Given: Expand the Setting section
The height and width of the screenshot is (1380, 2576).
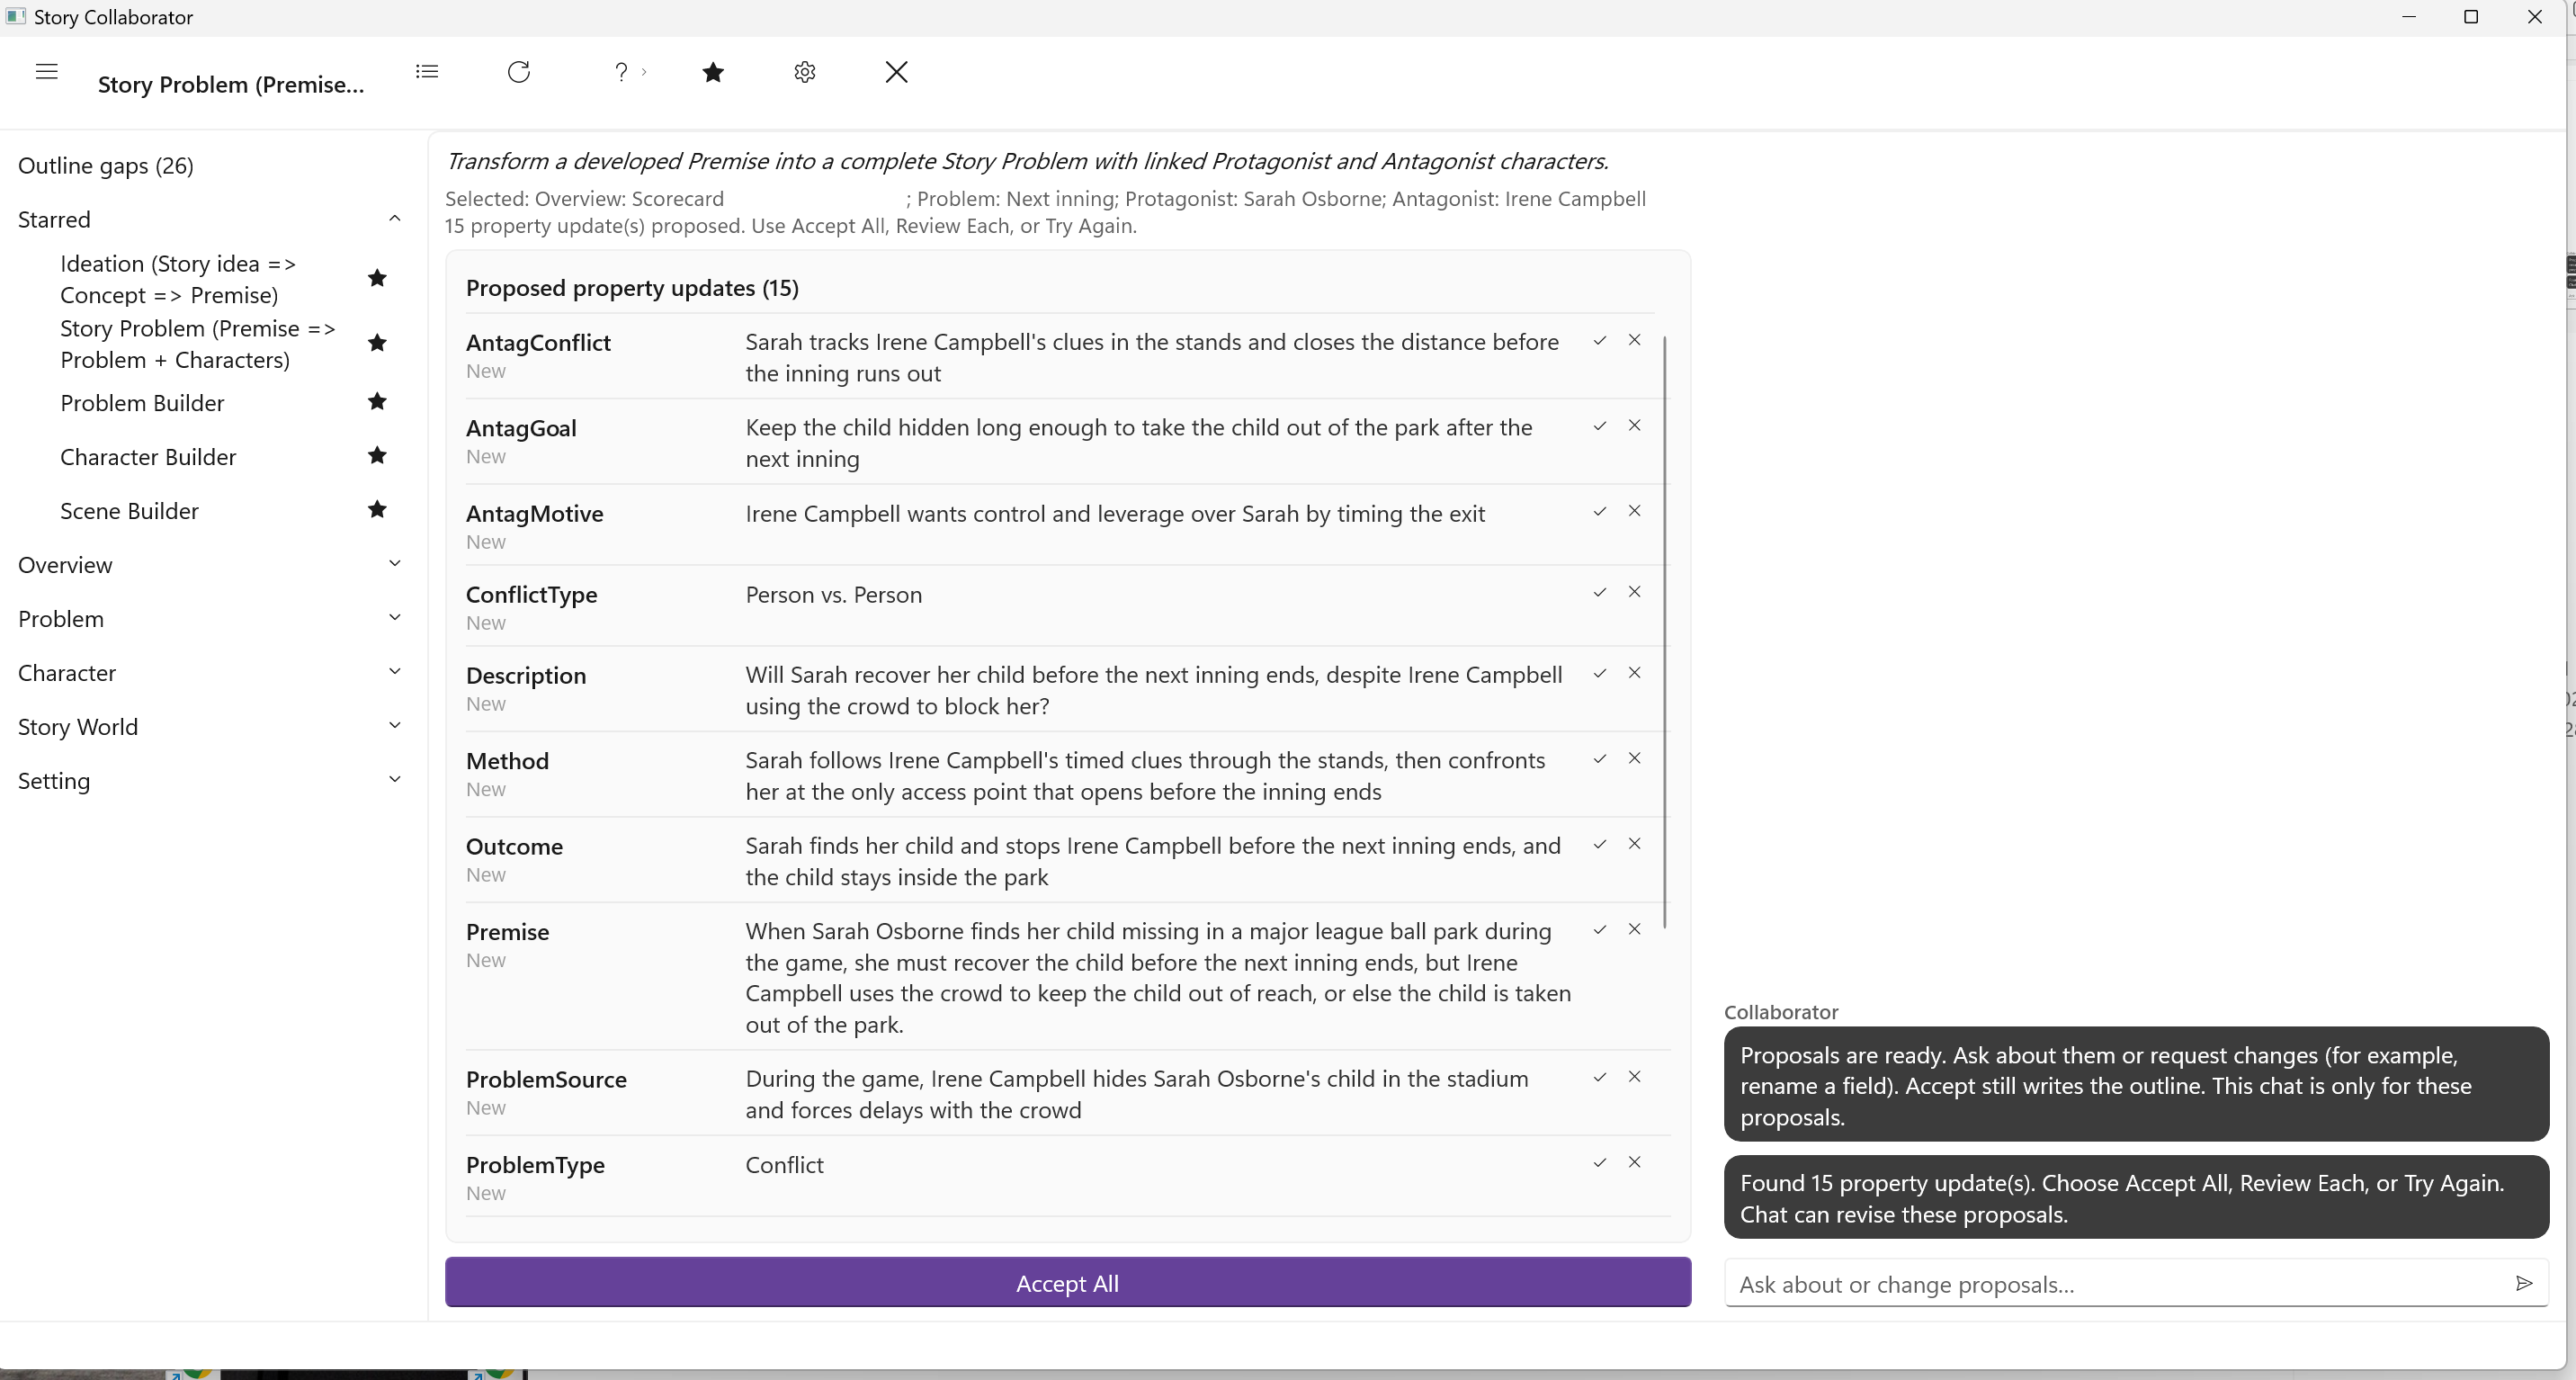Looking at the screenshot, I should (394, 780).
